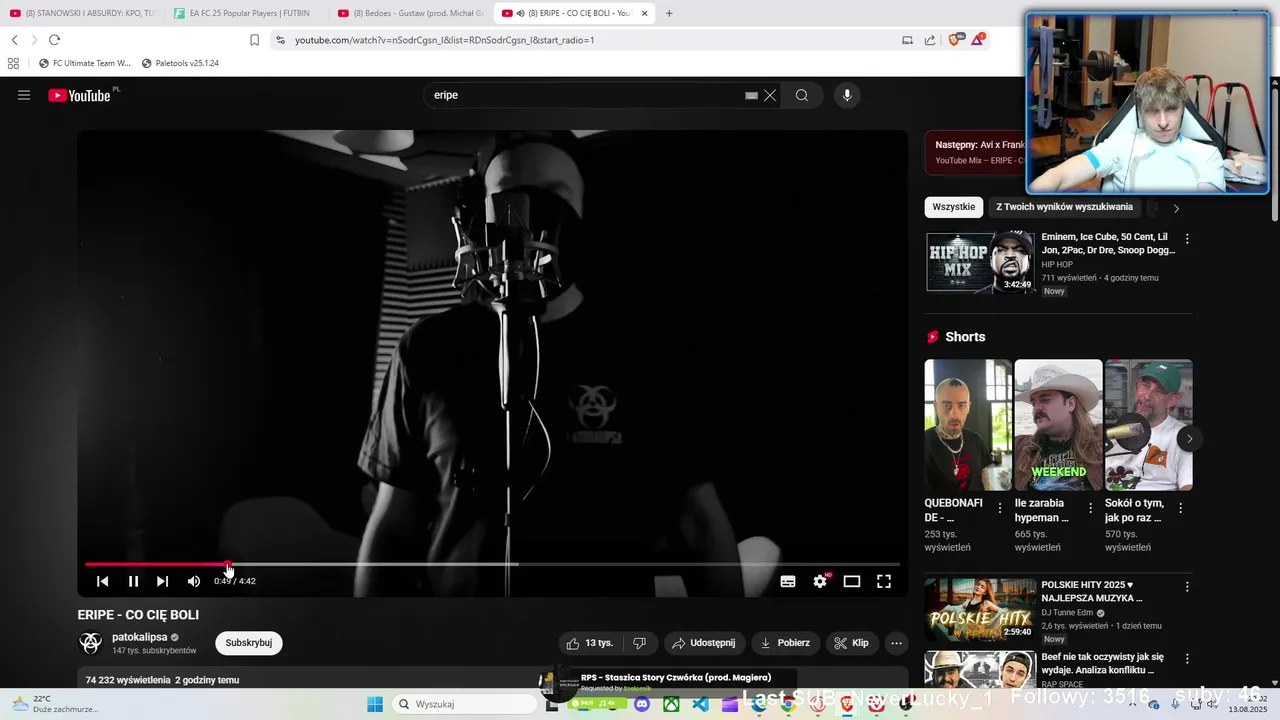The image size is (1280, 720).
Task: Click Klip scissors button
Action: pyautogui.click(x=851, y=643)
